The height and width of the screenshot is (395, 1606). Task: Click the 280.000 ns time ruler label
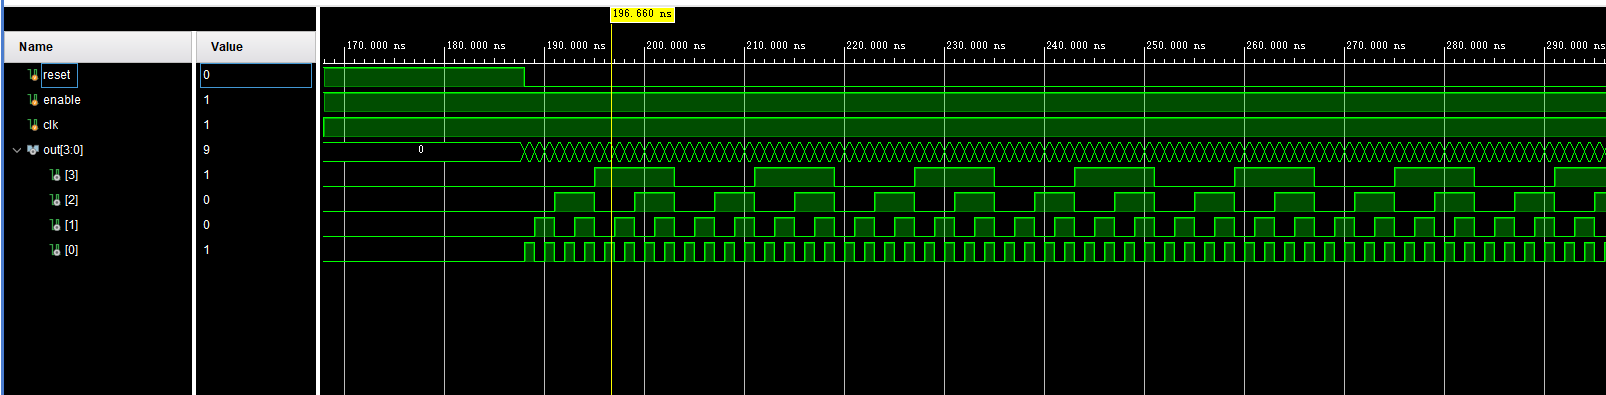click(1476, 46)
